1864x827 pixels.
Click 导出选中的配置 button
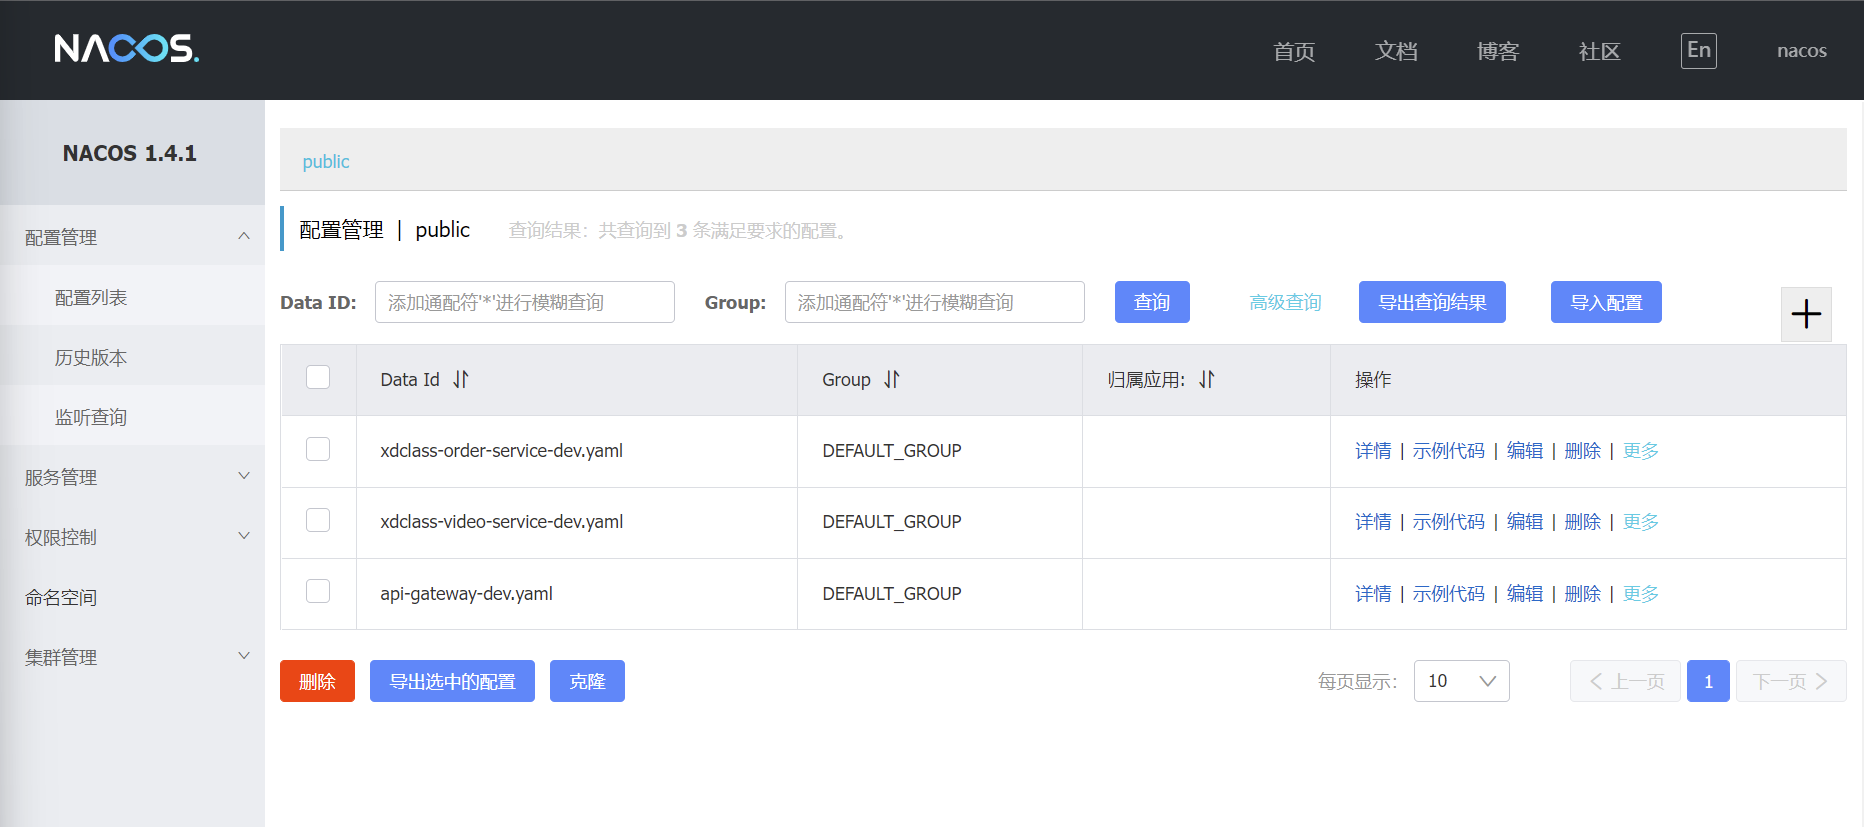click(x=452, y=681)
